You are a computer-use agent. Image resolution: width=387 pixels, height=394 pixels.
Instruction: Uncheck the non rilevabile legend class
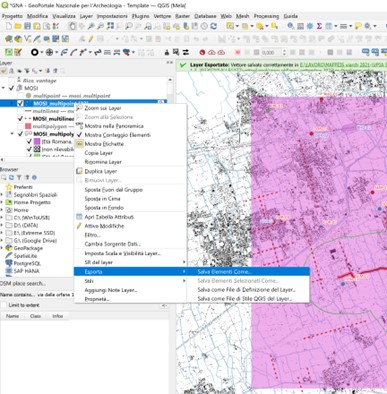coord(29,149)
